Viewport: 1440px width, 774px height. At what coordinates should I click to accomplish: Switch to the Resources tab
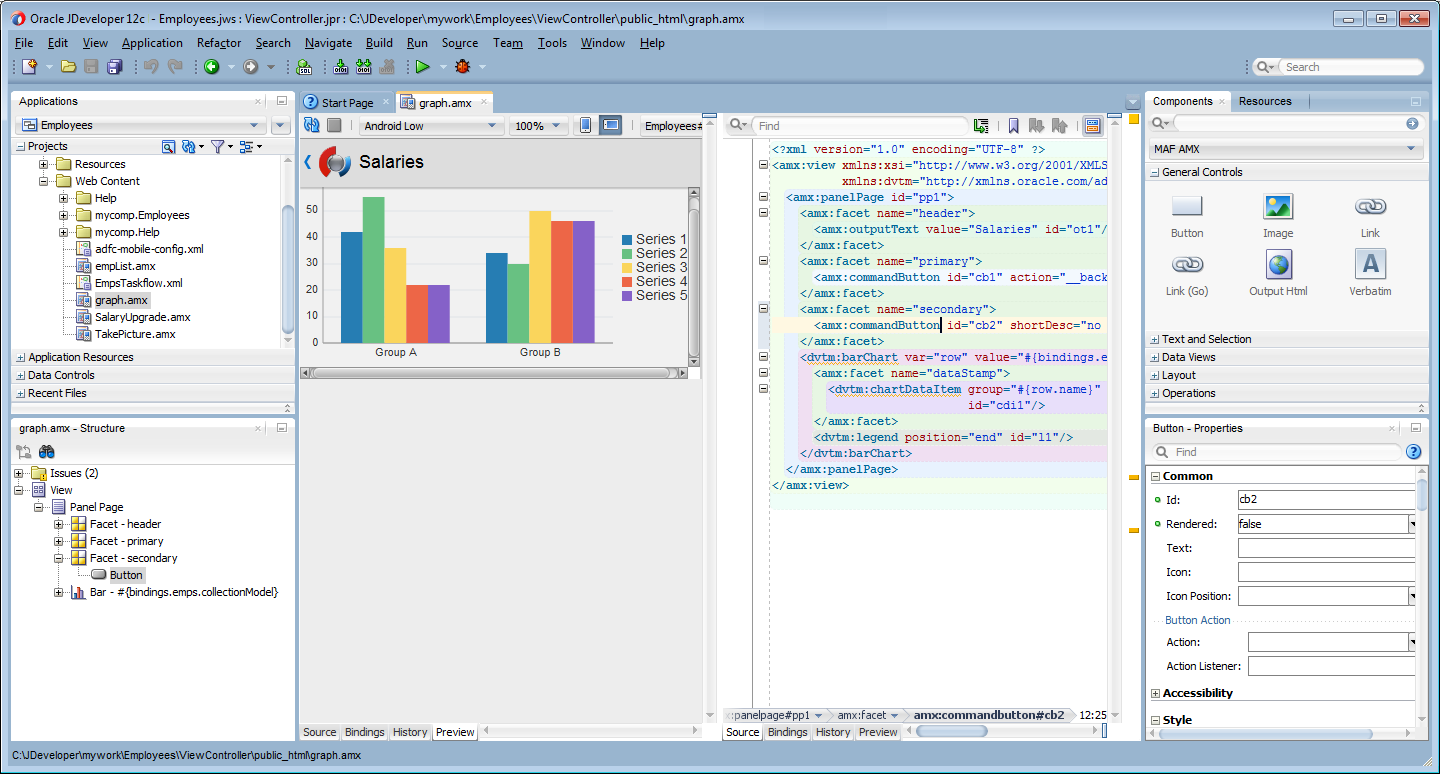point(1265,101)
